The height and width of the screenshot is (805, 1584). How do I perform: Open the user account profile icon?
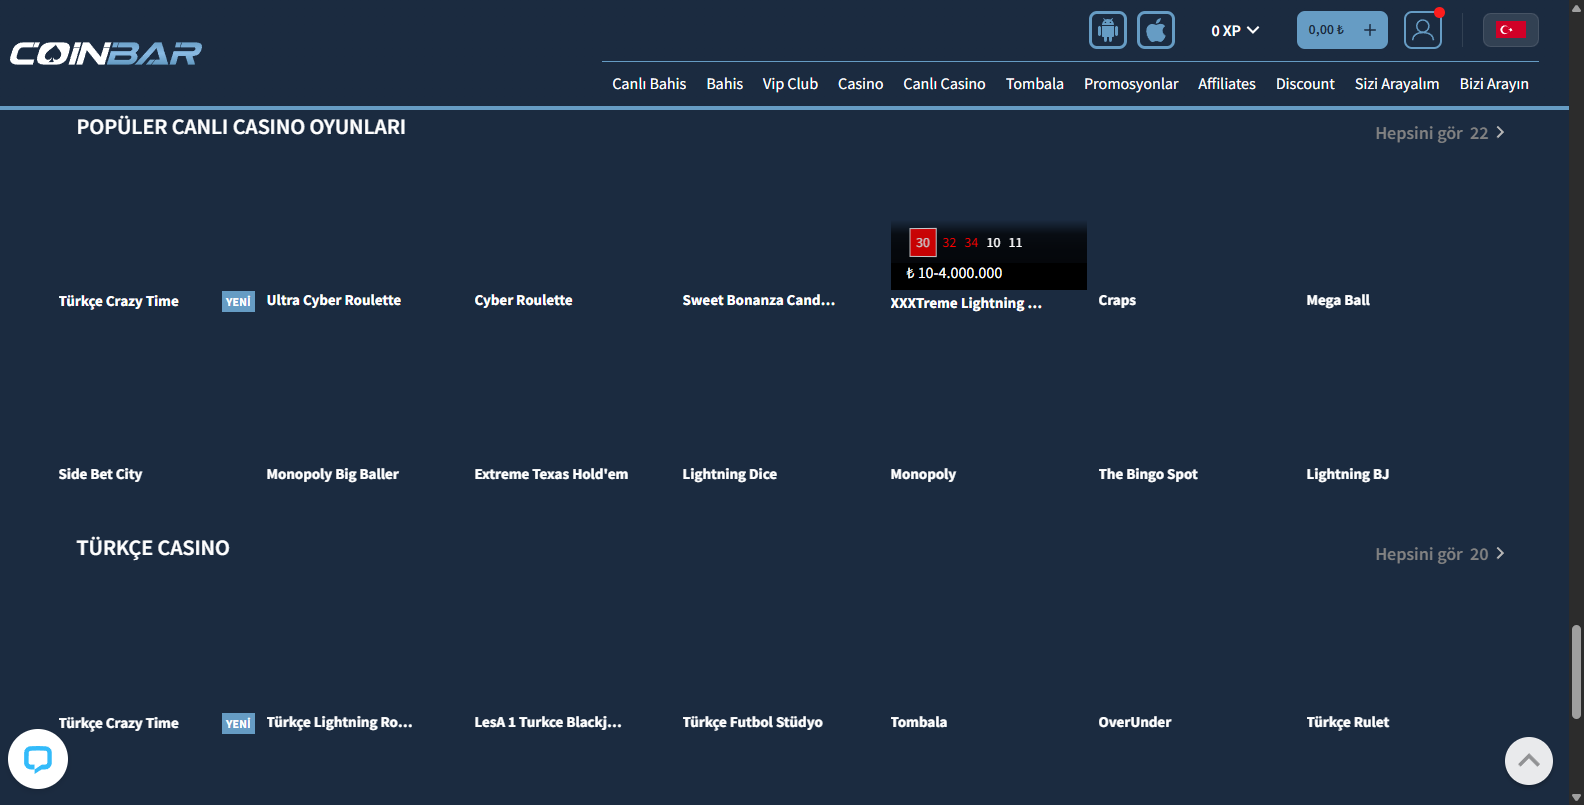point(1422,30)
